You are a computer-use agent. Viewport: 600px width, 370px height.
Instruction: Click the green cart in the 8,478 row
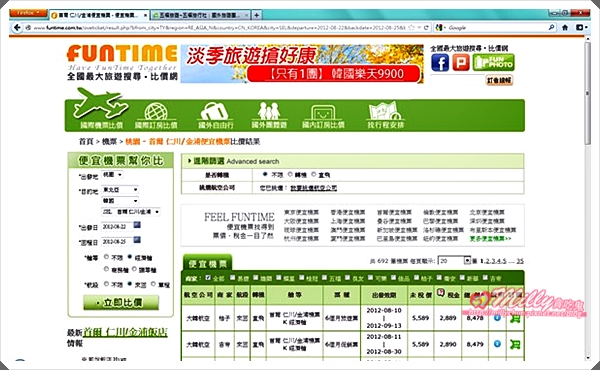pos(515,318)
